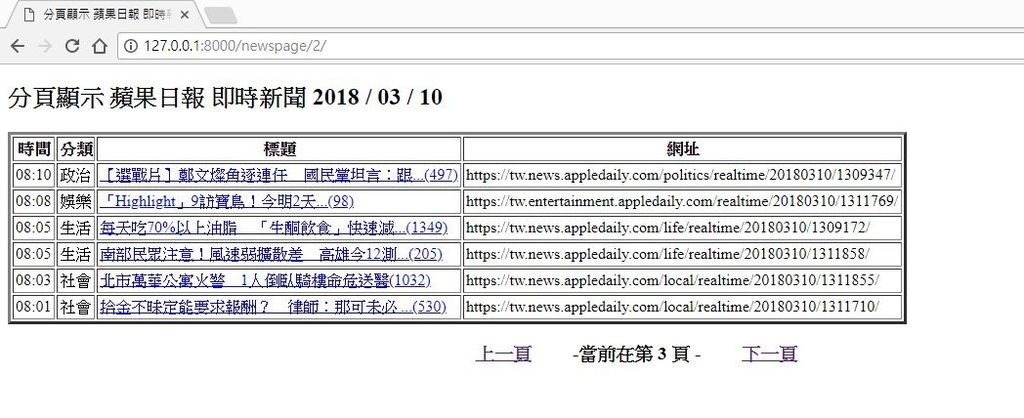
Task: Click the local/realtime/20180310/1311710 URL text
Action: (673, 306)
